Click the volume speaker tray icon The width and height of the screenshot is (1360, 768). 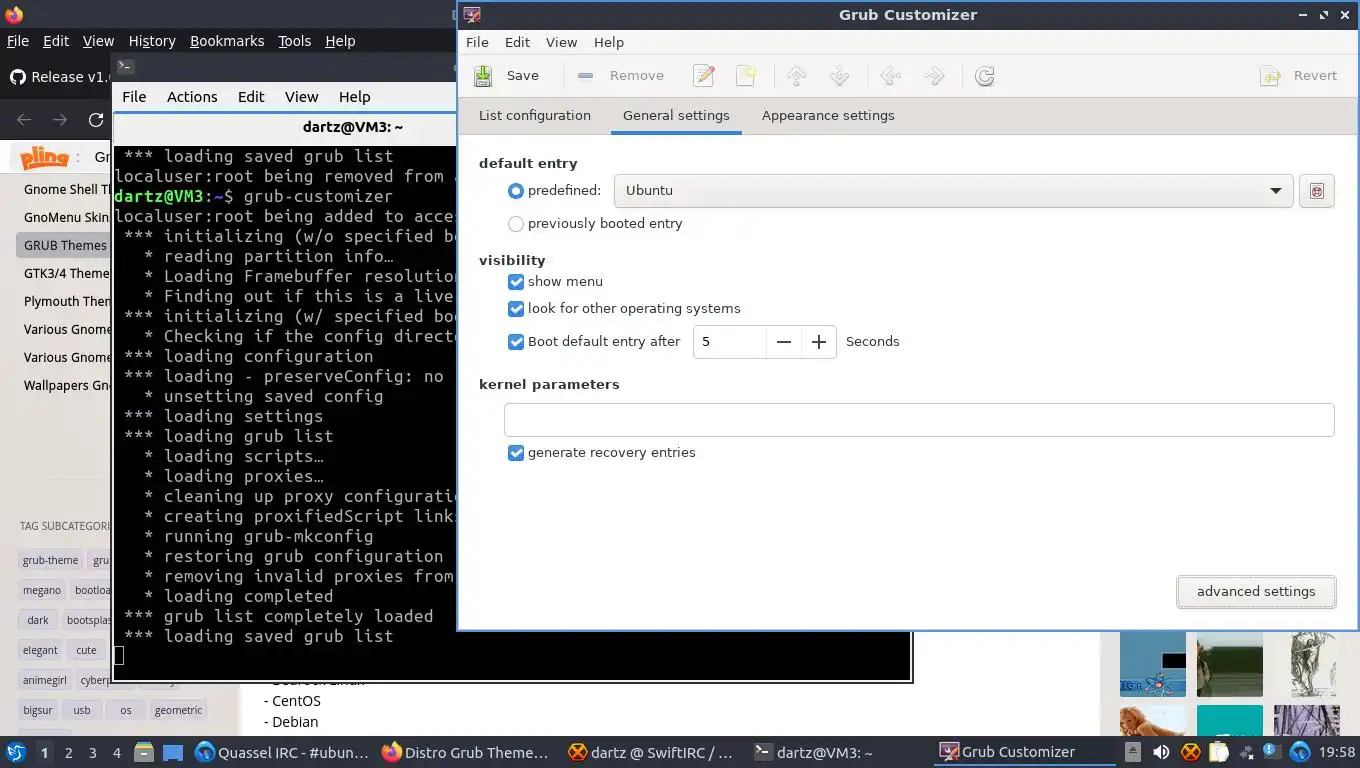click(x=1161, y=752)
